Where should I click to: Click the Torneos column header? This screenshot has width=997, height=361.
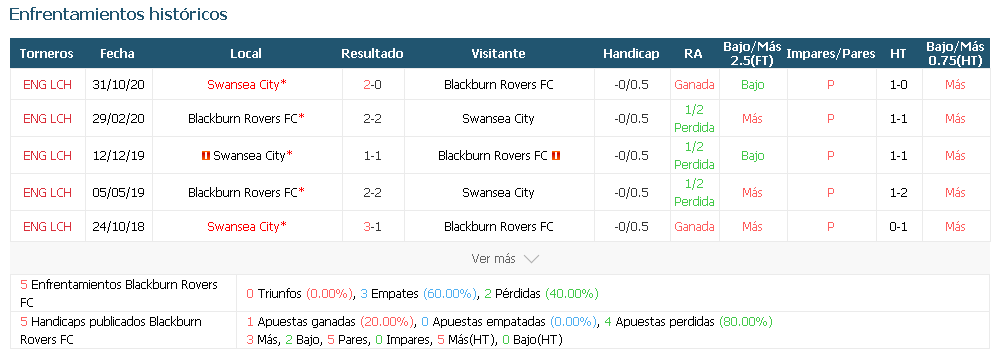tap(46, 53)
